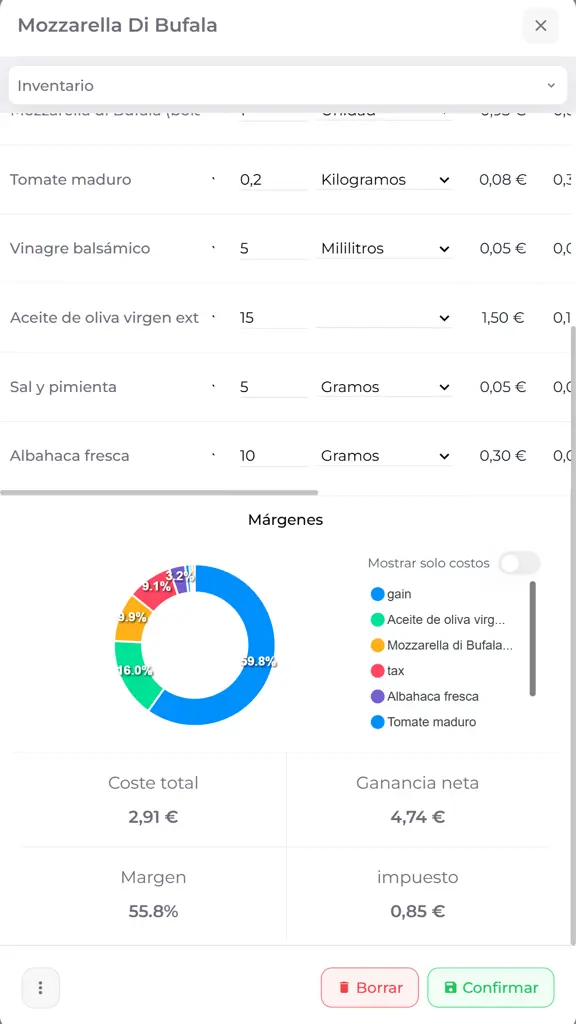The height and width of the screenshot is (1024, 576).
Task: Close the Mozzarella Di Bufala panel
Action: click(540, 25)
